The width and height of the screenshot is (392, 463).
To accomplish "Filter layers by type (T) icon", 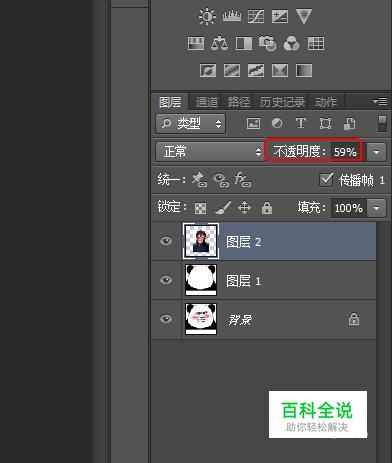I will coord(301,123).
